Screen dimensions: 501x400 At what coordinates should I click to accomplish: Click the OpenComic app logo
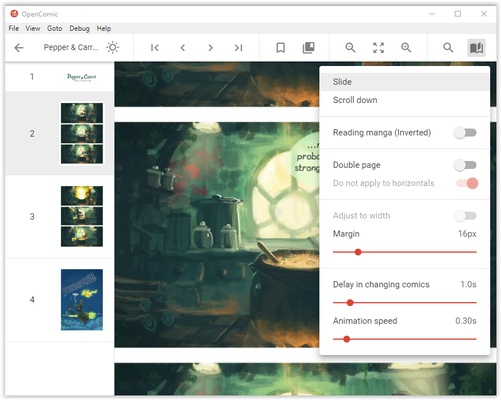point(14,14)
